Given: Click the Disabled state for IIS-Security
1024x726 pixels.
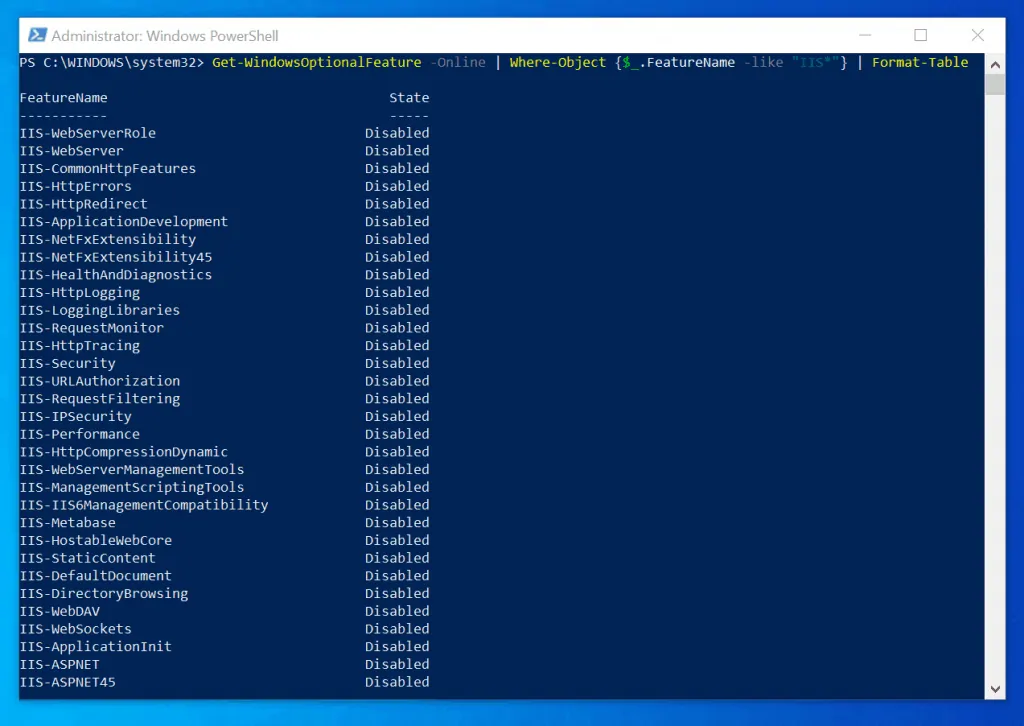Looking at the screenshot, I should pos(397,364).
